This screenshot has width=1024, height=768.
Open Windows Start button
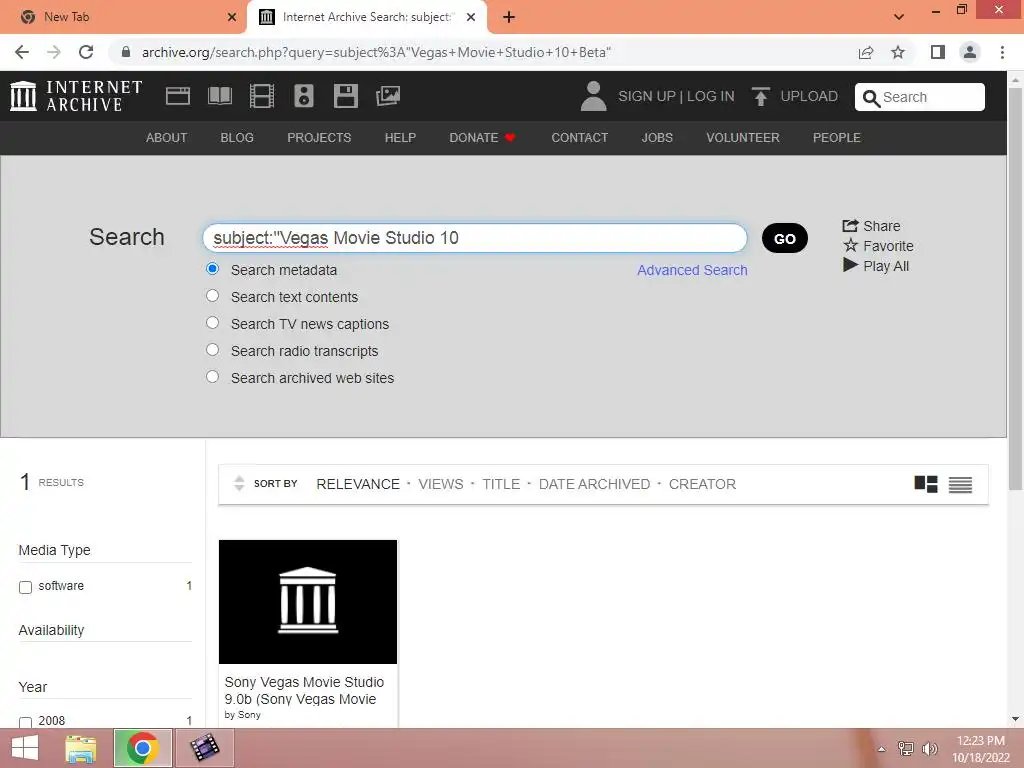point(25,748)
